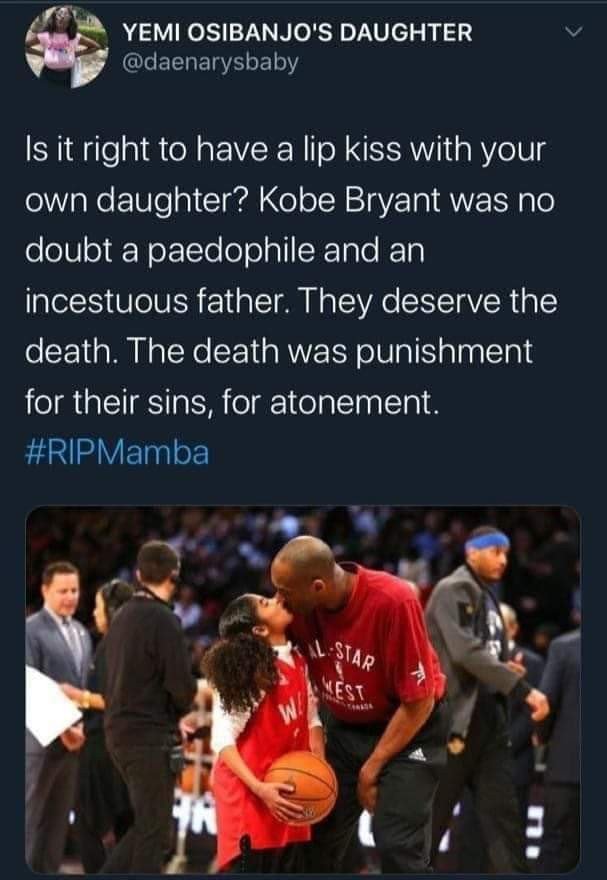Open the tweet options chevron menu
607x880 pixels.
[x=573, y=33]
